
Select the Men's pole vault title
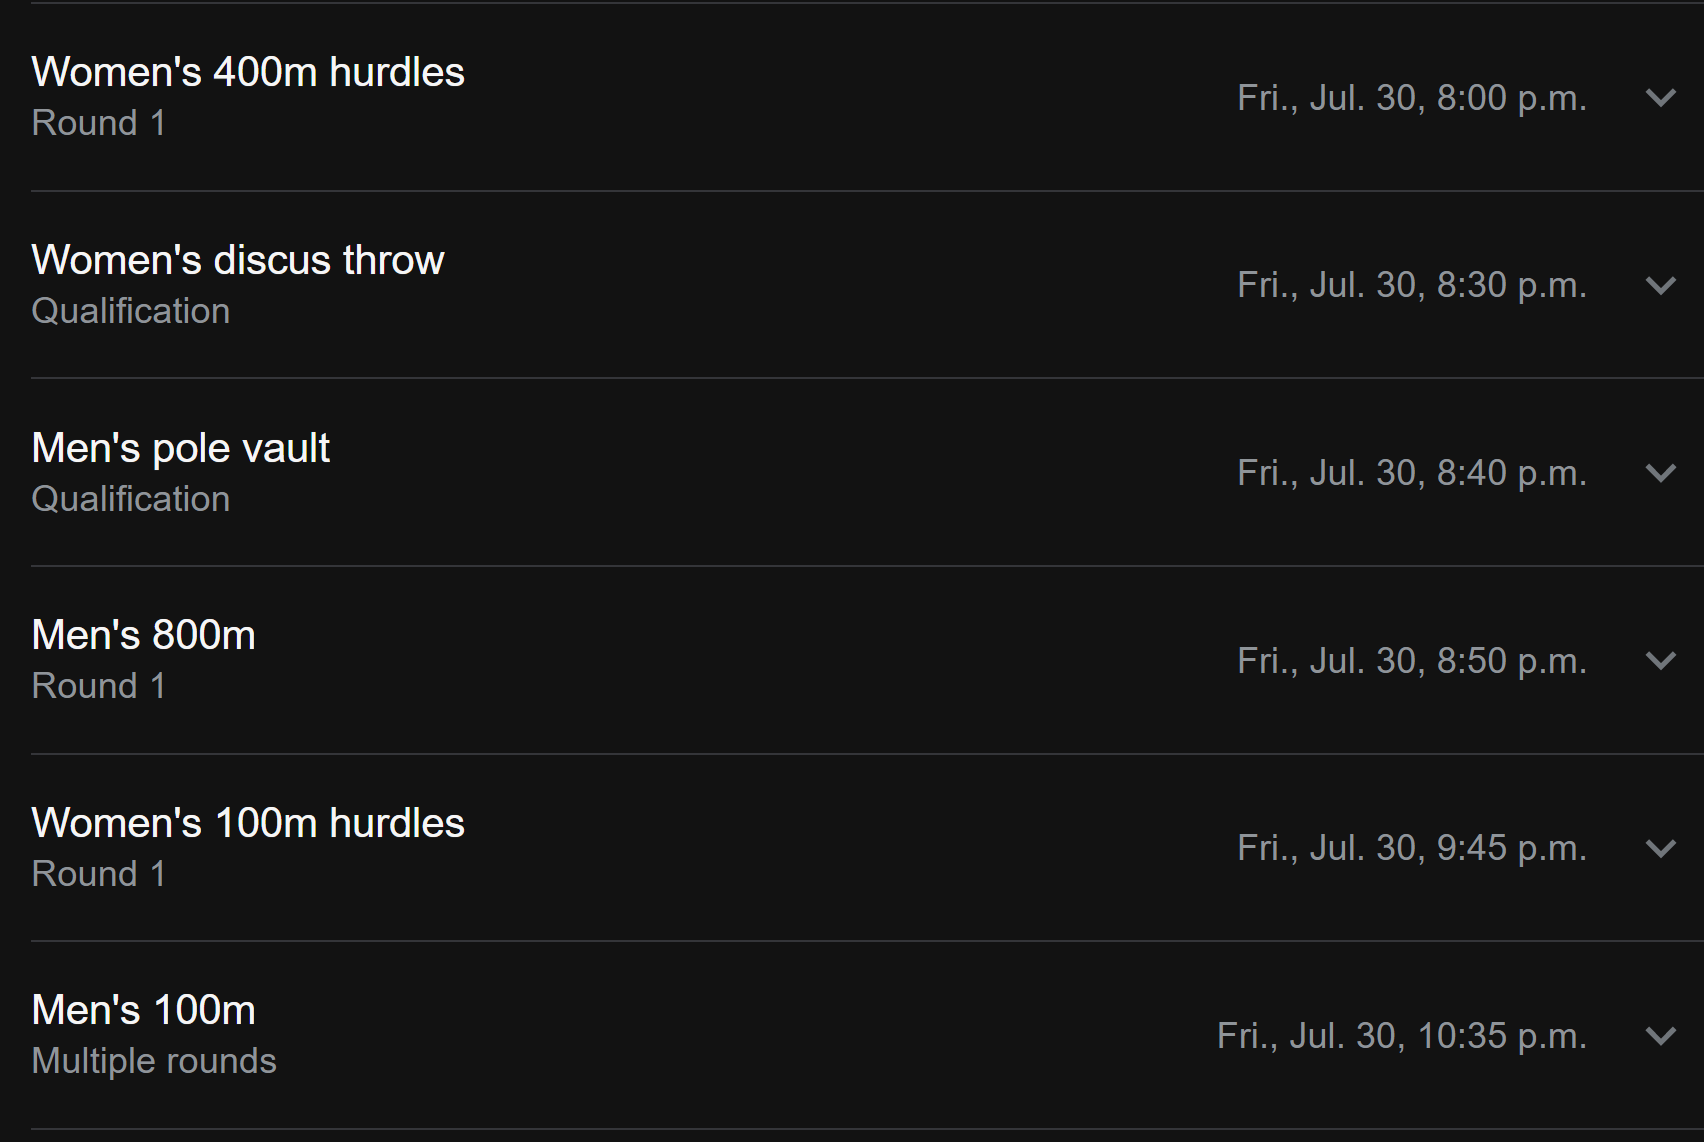[x=181, y=448]
